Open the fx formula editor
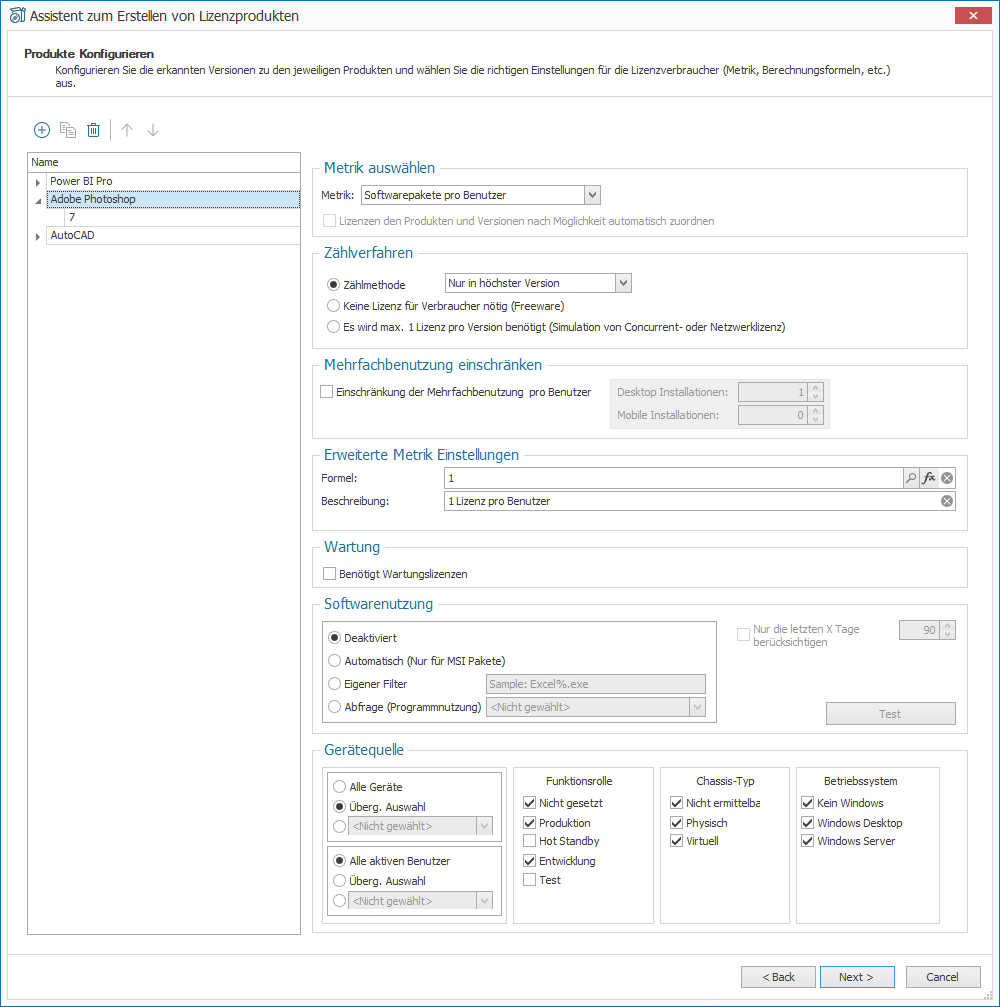This screenshot has width=1000, height=1007. 929,478
